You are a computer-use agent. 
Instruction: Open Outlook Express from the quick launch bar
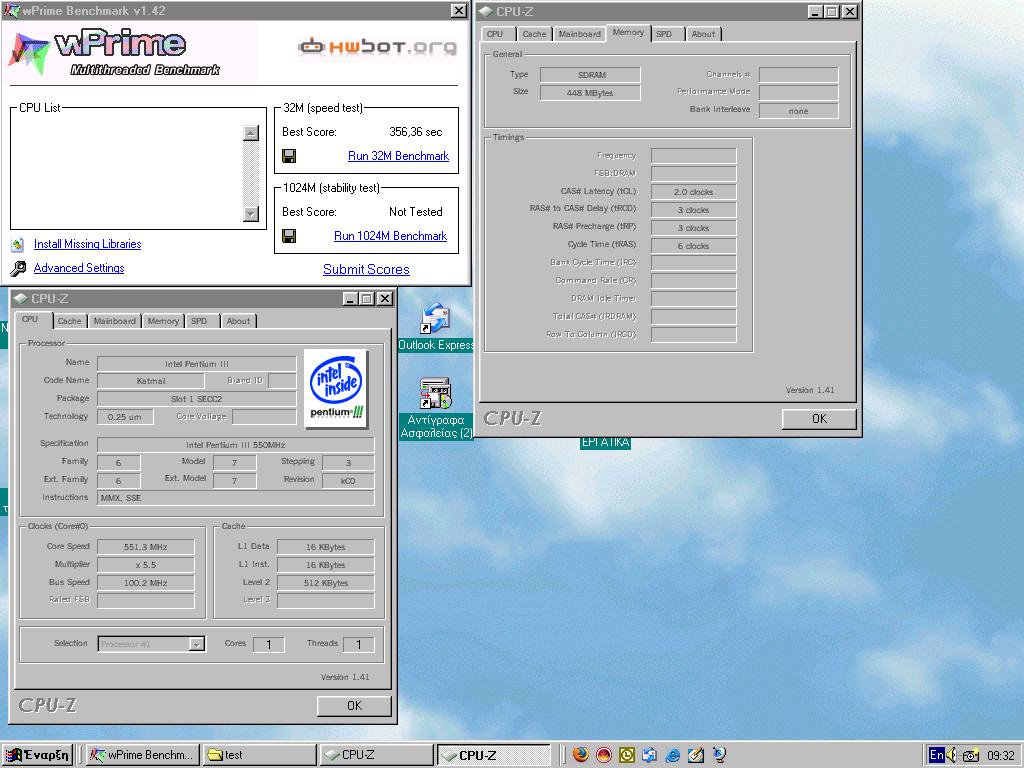pyautogui.click(x=649, y=755)
